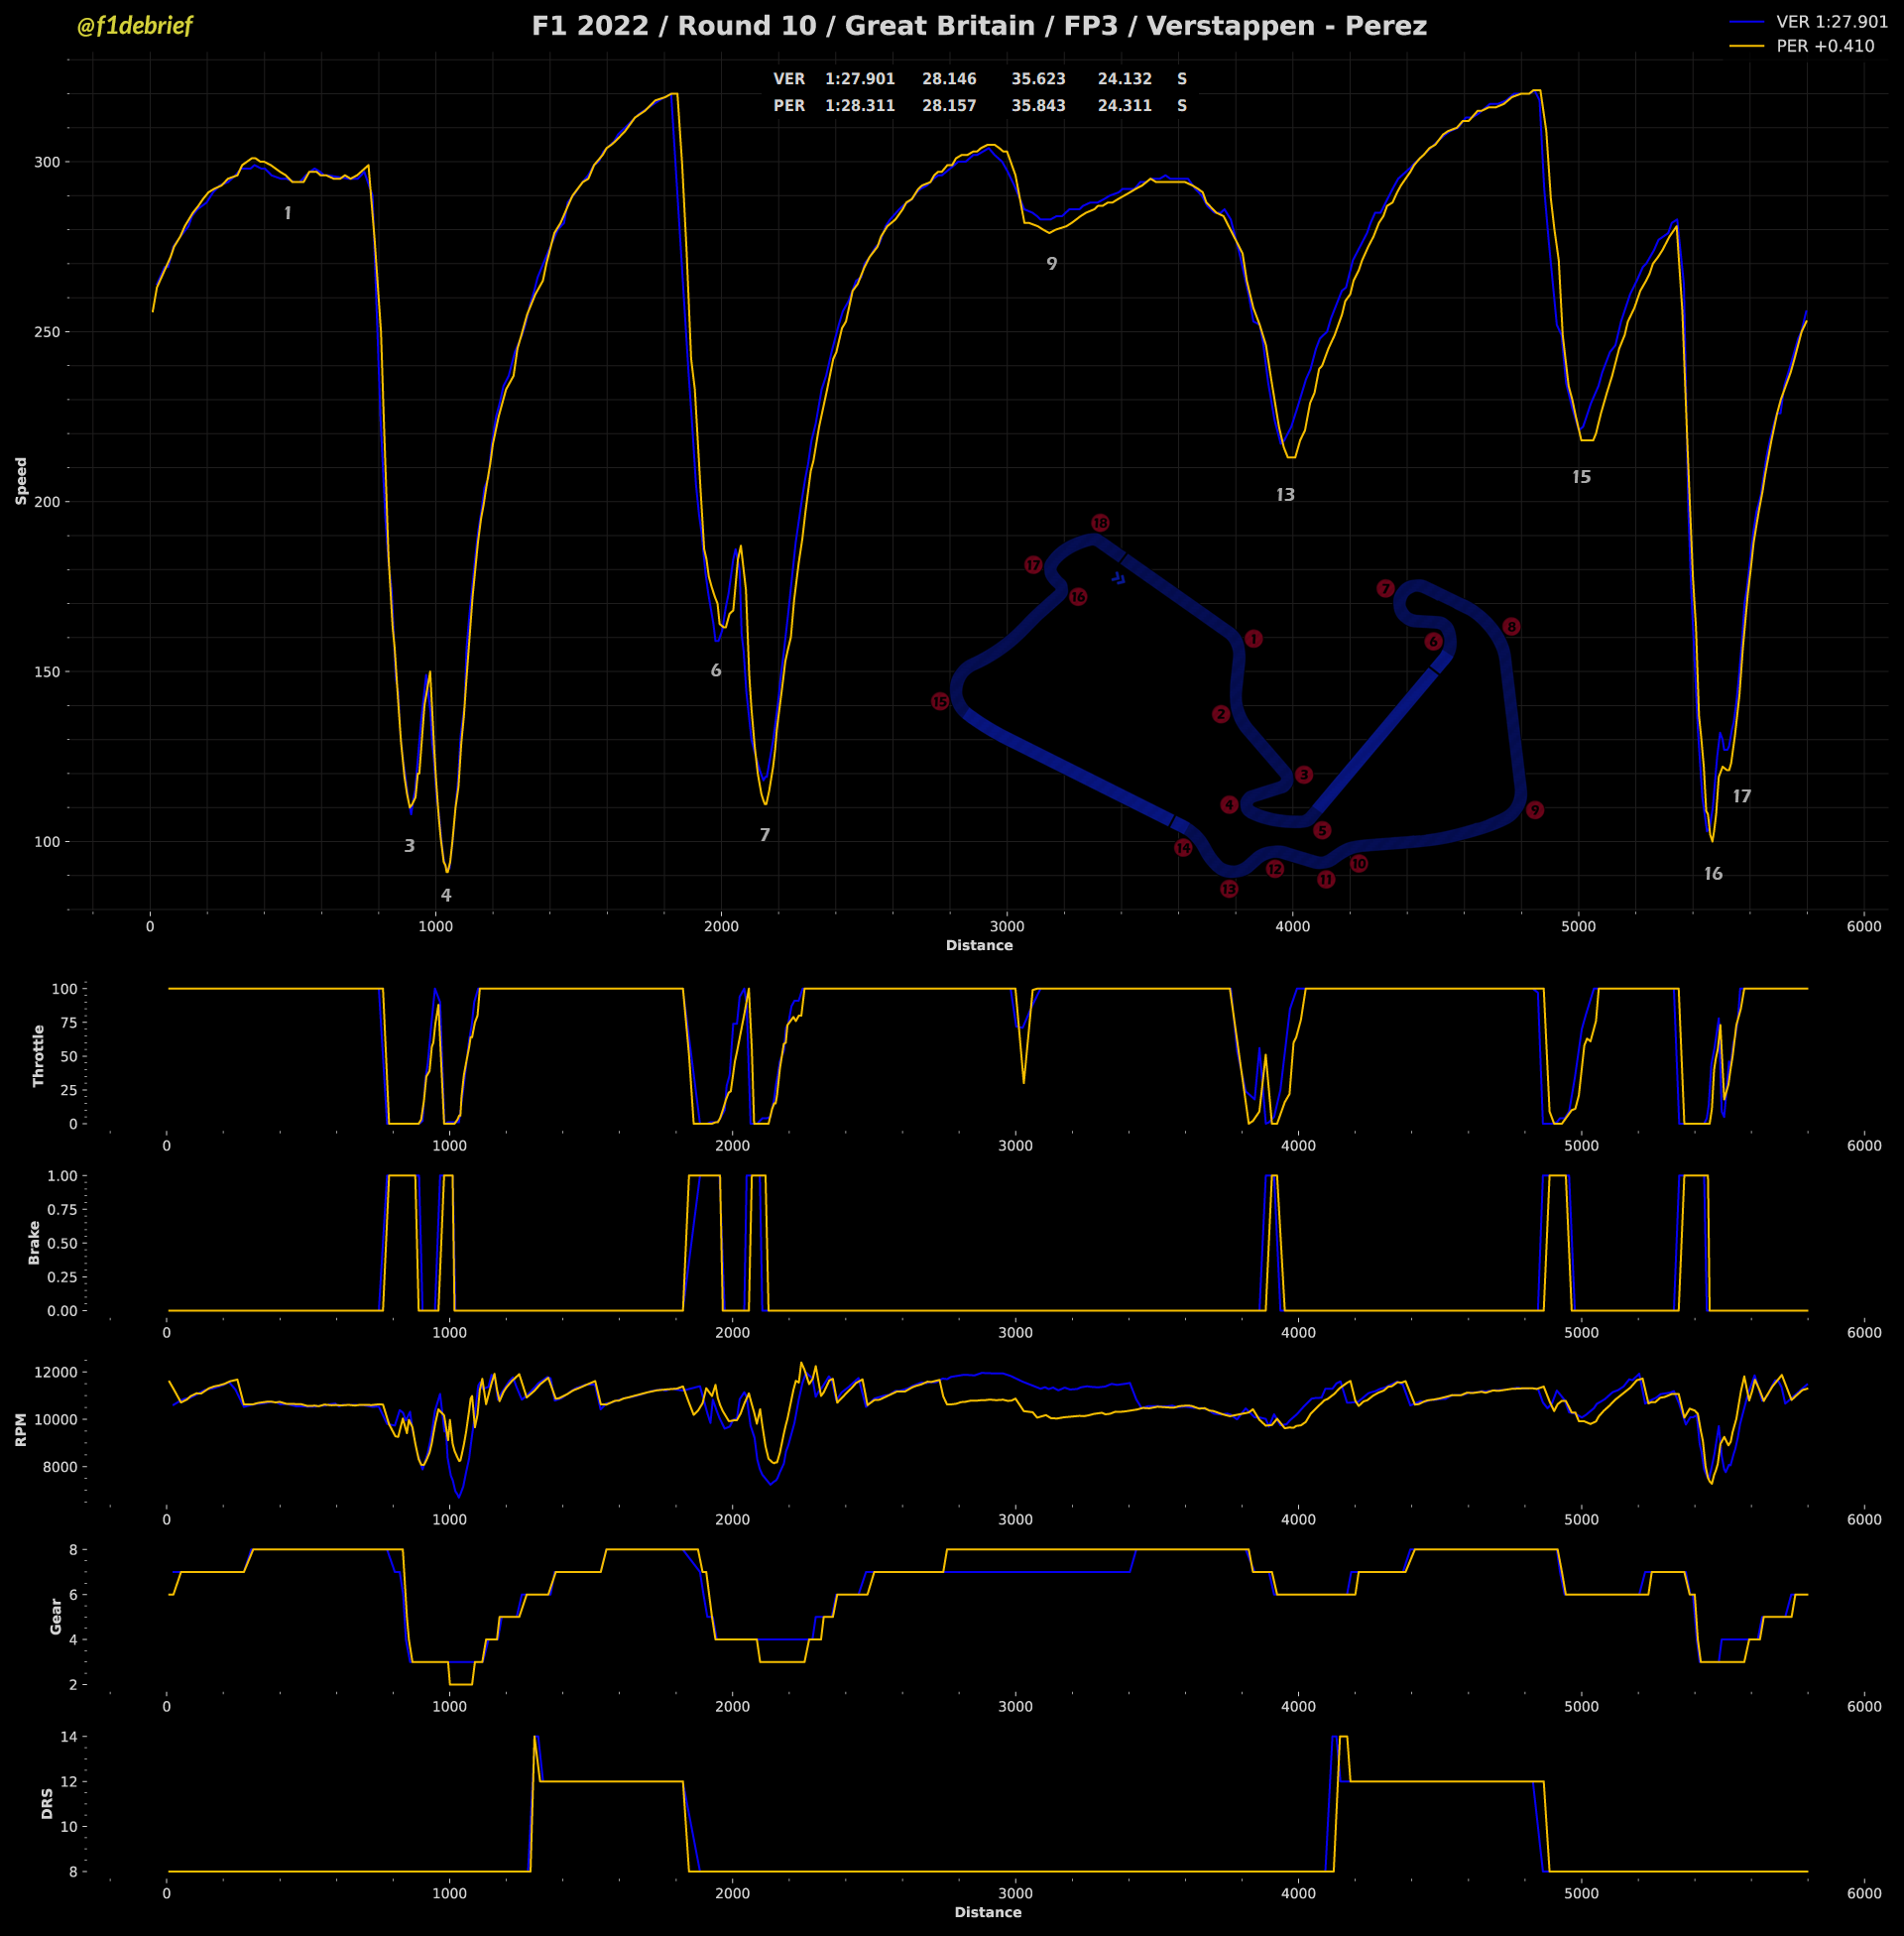Click turn '1' label on the speed trace

click(x=288, y=213)
